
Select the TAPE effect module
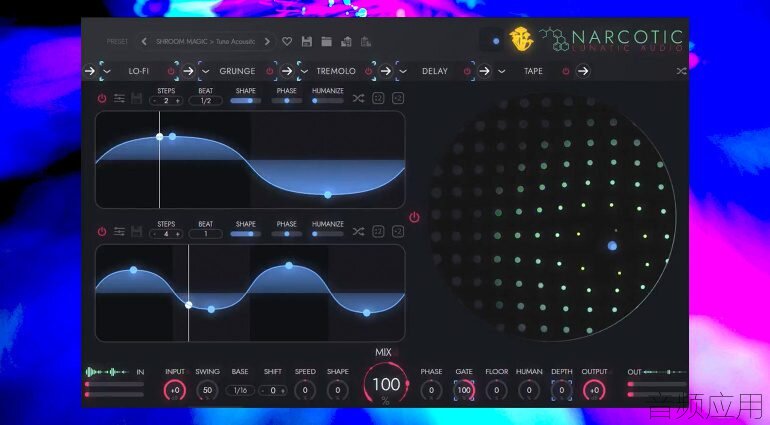tap(533, 71)
